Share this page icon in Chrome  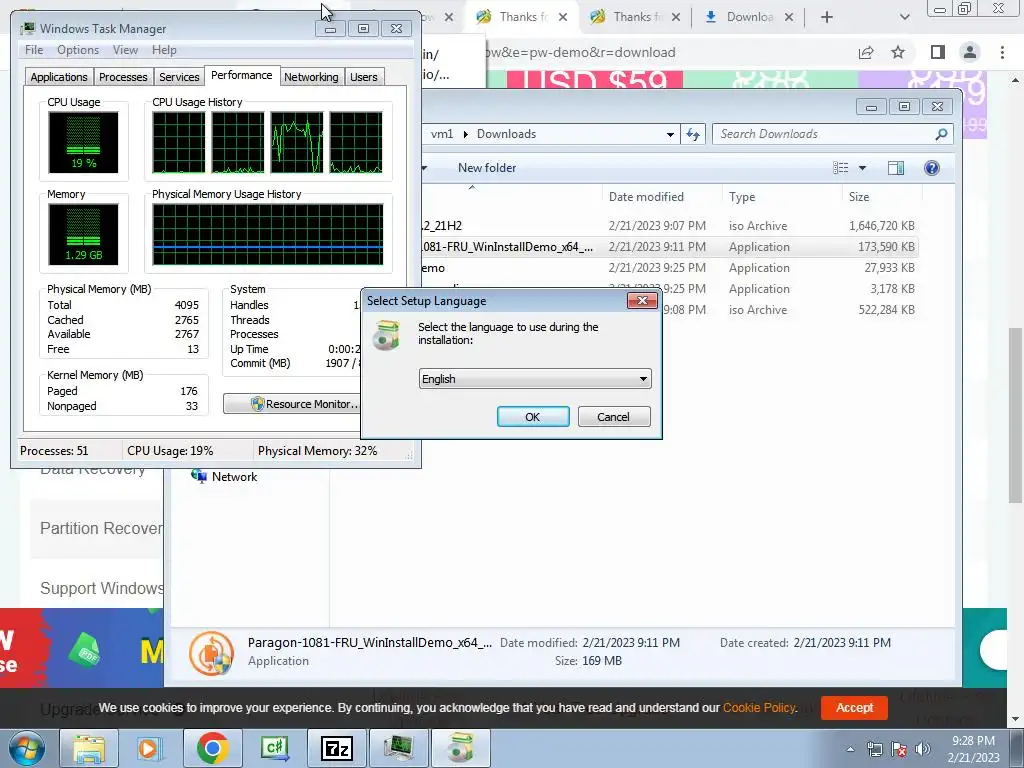pos(866,52)
